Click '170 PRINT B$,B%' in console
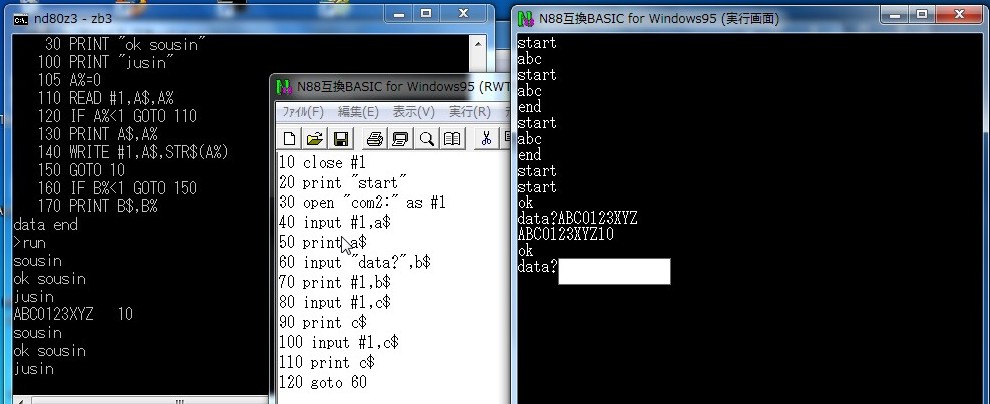 [x=98, y=206]
